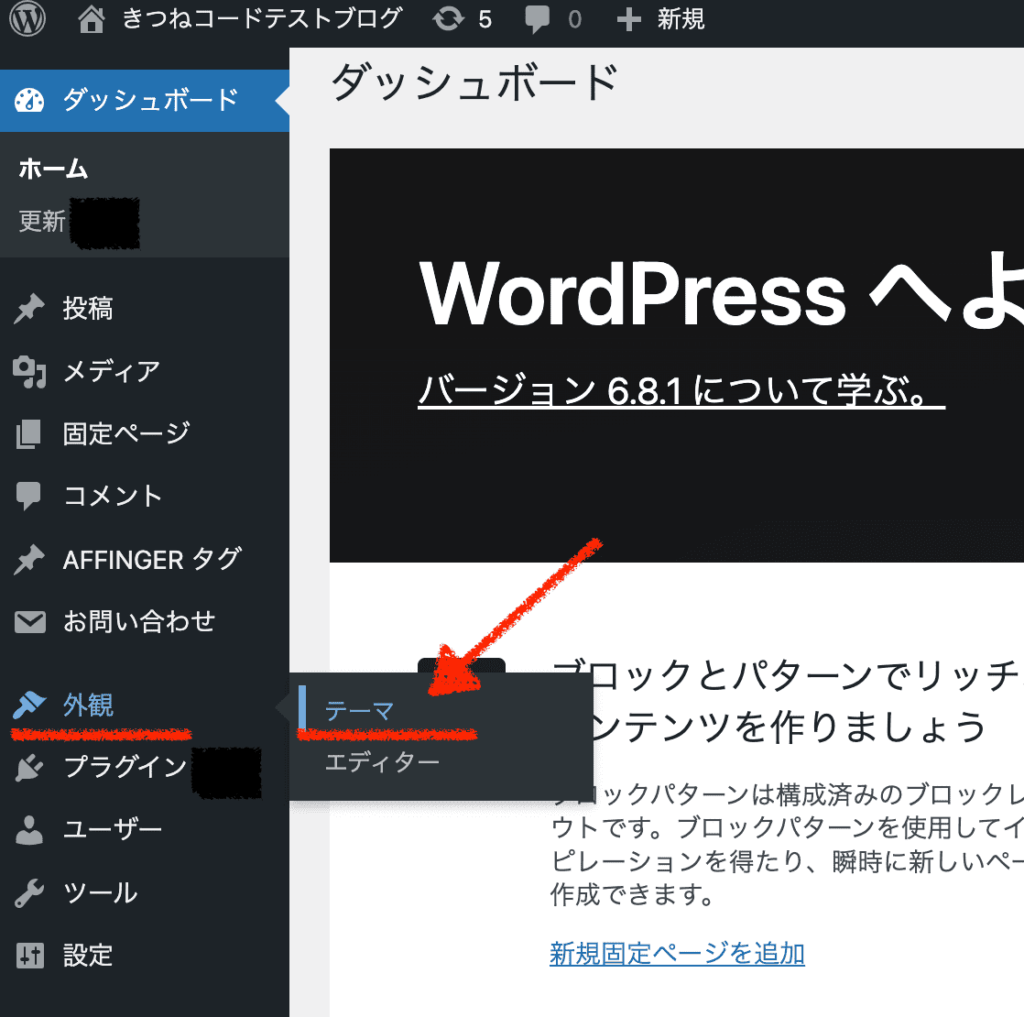Open the 固定ページ menu
The height and width of the screenshot is (1017, 1024).
click(x=126, y=434)
